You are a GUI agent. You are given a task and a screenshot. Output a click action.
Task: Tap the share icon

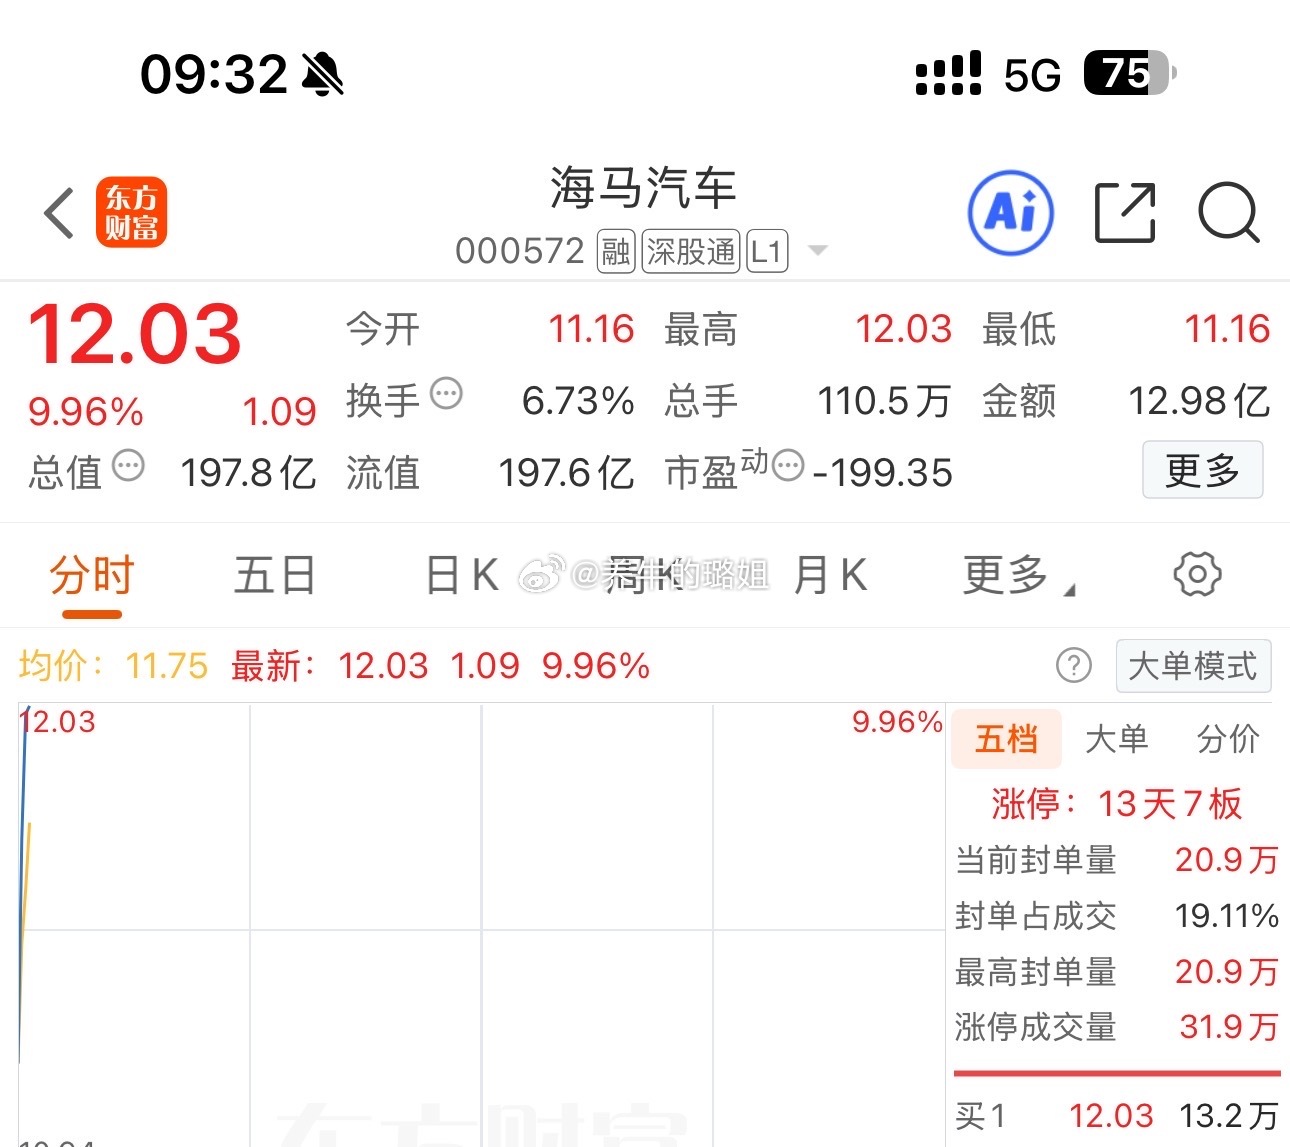[1124, 213]
